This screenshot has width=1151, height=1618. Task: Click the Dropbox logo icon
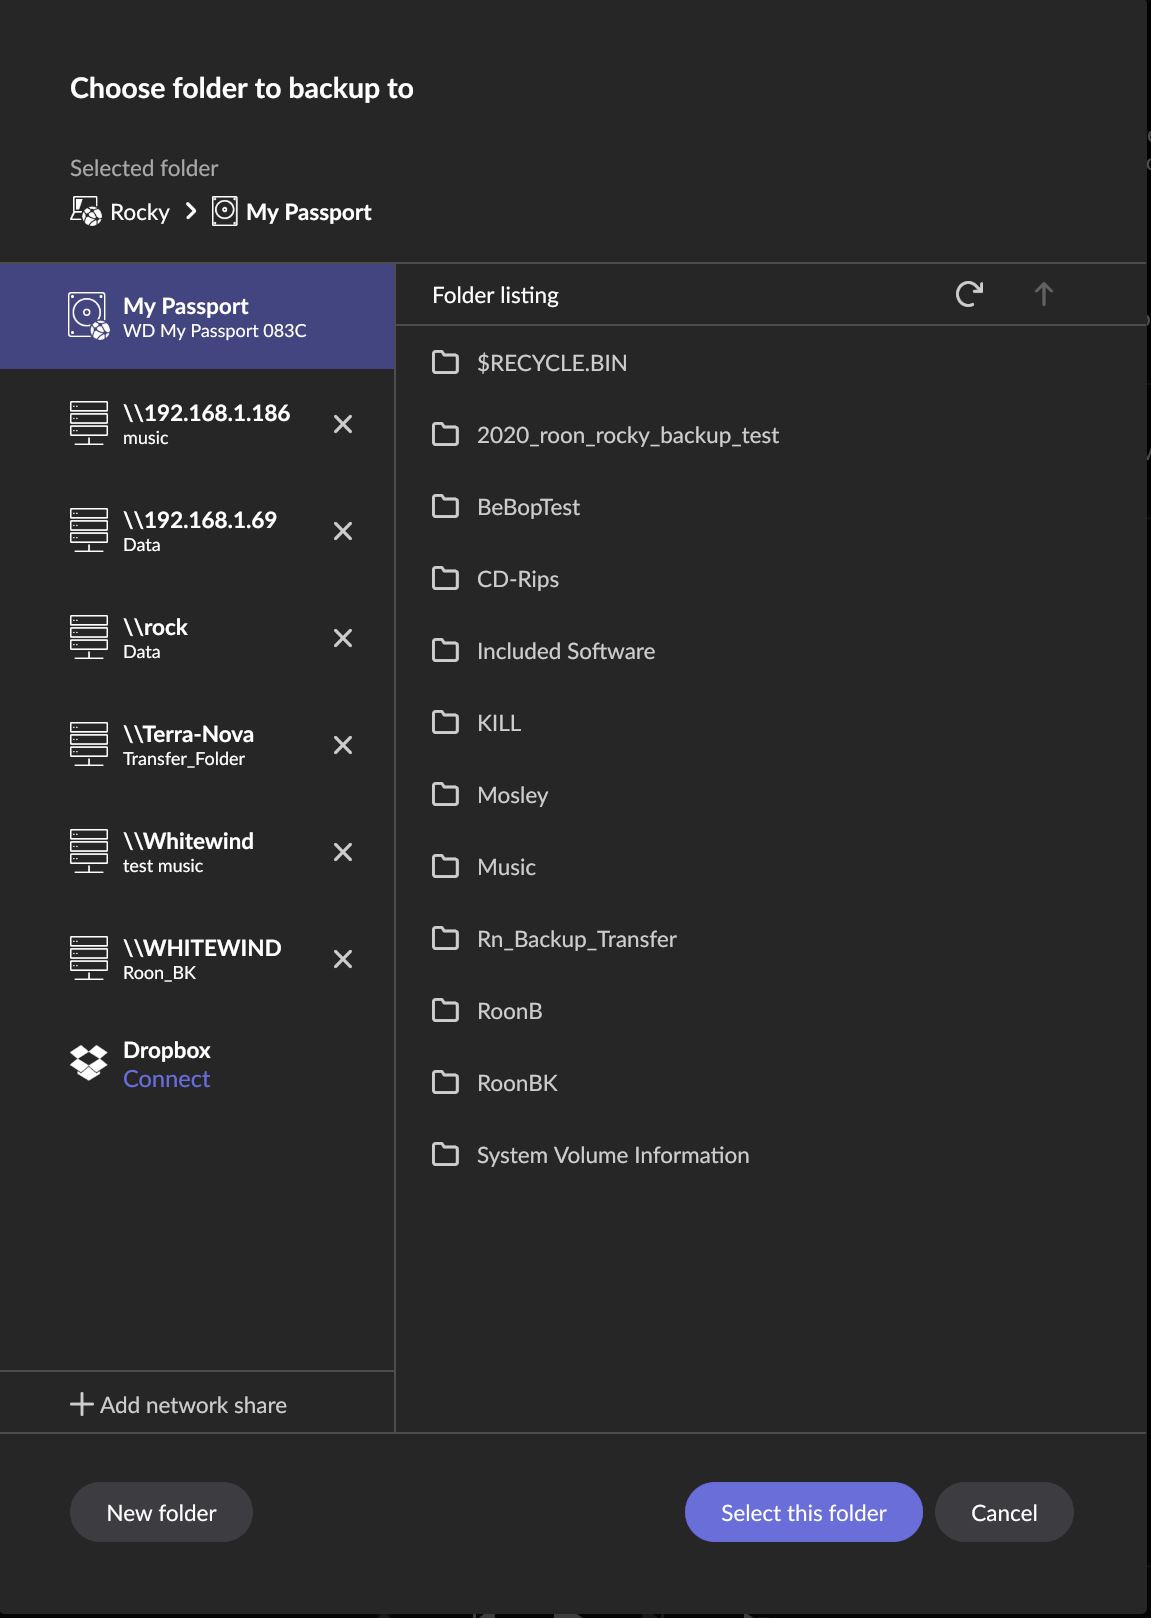(88, 1062)
